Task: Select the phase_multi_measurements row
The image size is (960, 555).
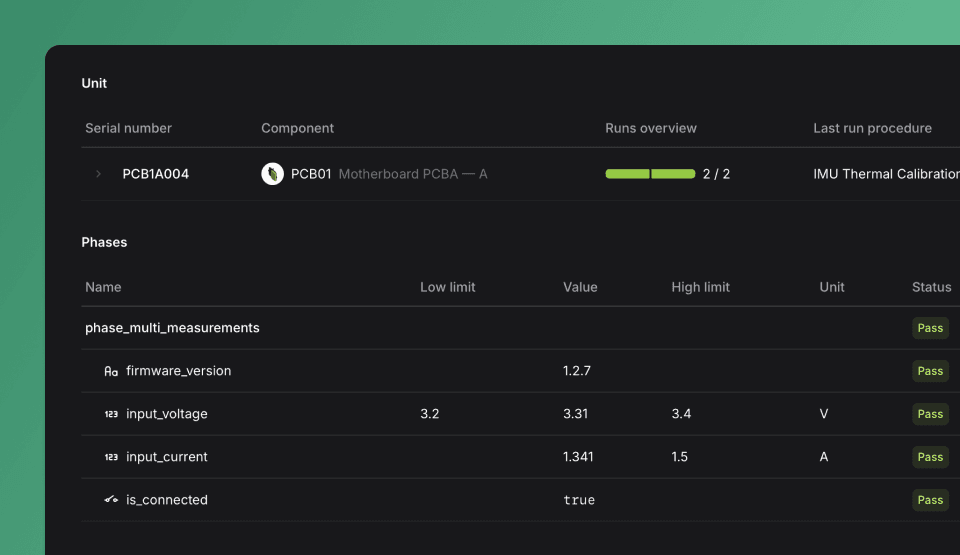Action: [520, 328]
